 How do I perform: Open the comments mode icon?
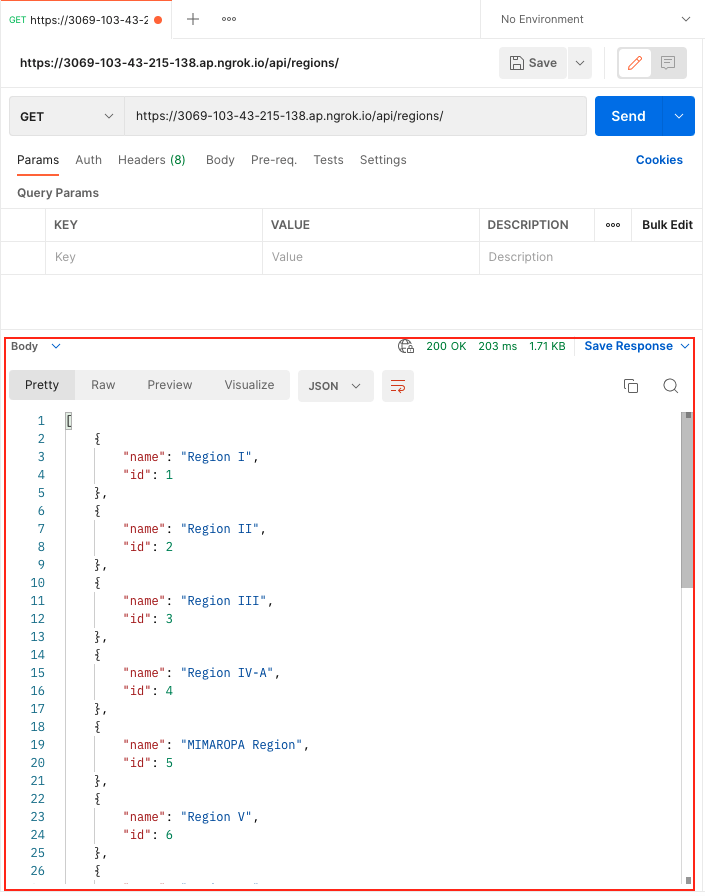[x=668, y=63]
